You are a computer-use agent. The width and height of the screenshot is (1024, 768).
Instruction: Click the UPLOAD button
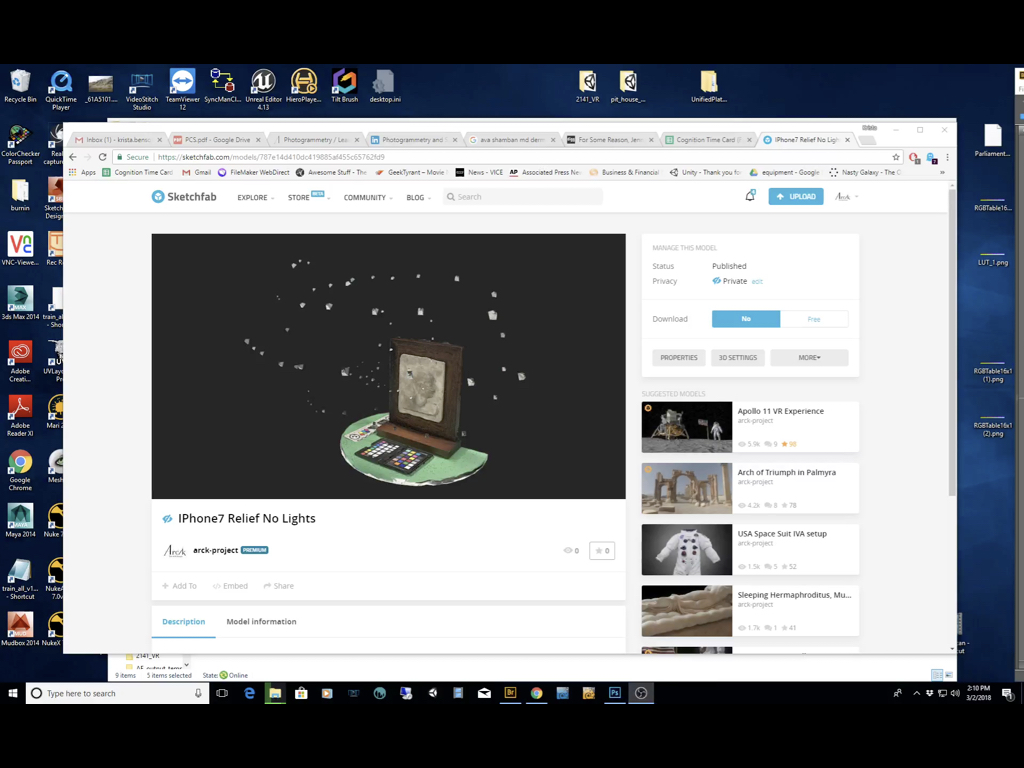click(796, 197)
